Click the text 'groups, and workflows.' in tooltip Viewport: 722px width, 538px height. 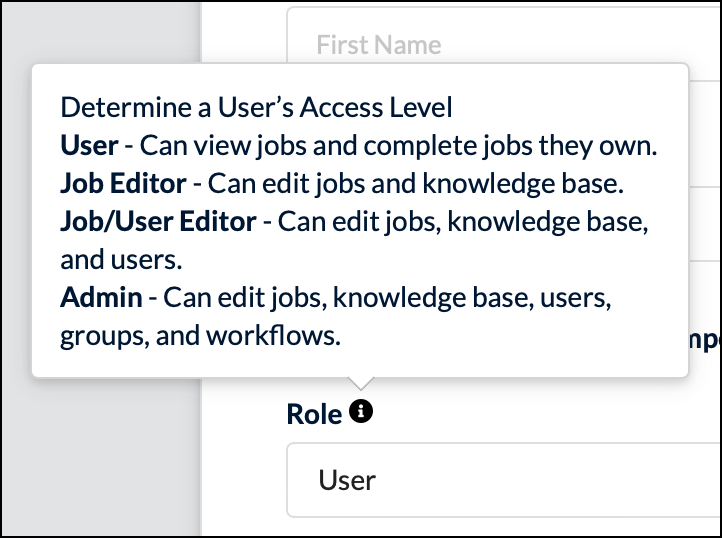point(201,336)
